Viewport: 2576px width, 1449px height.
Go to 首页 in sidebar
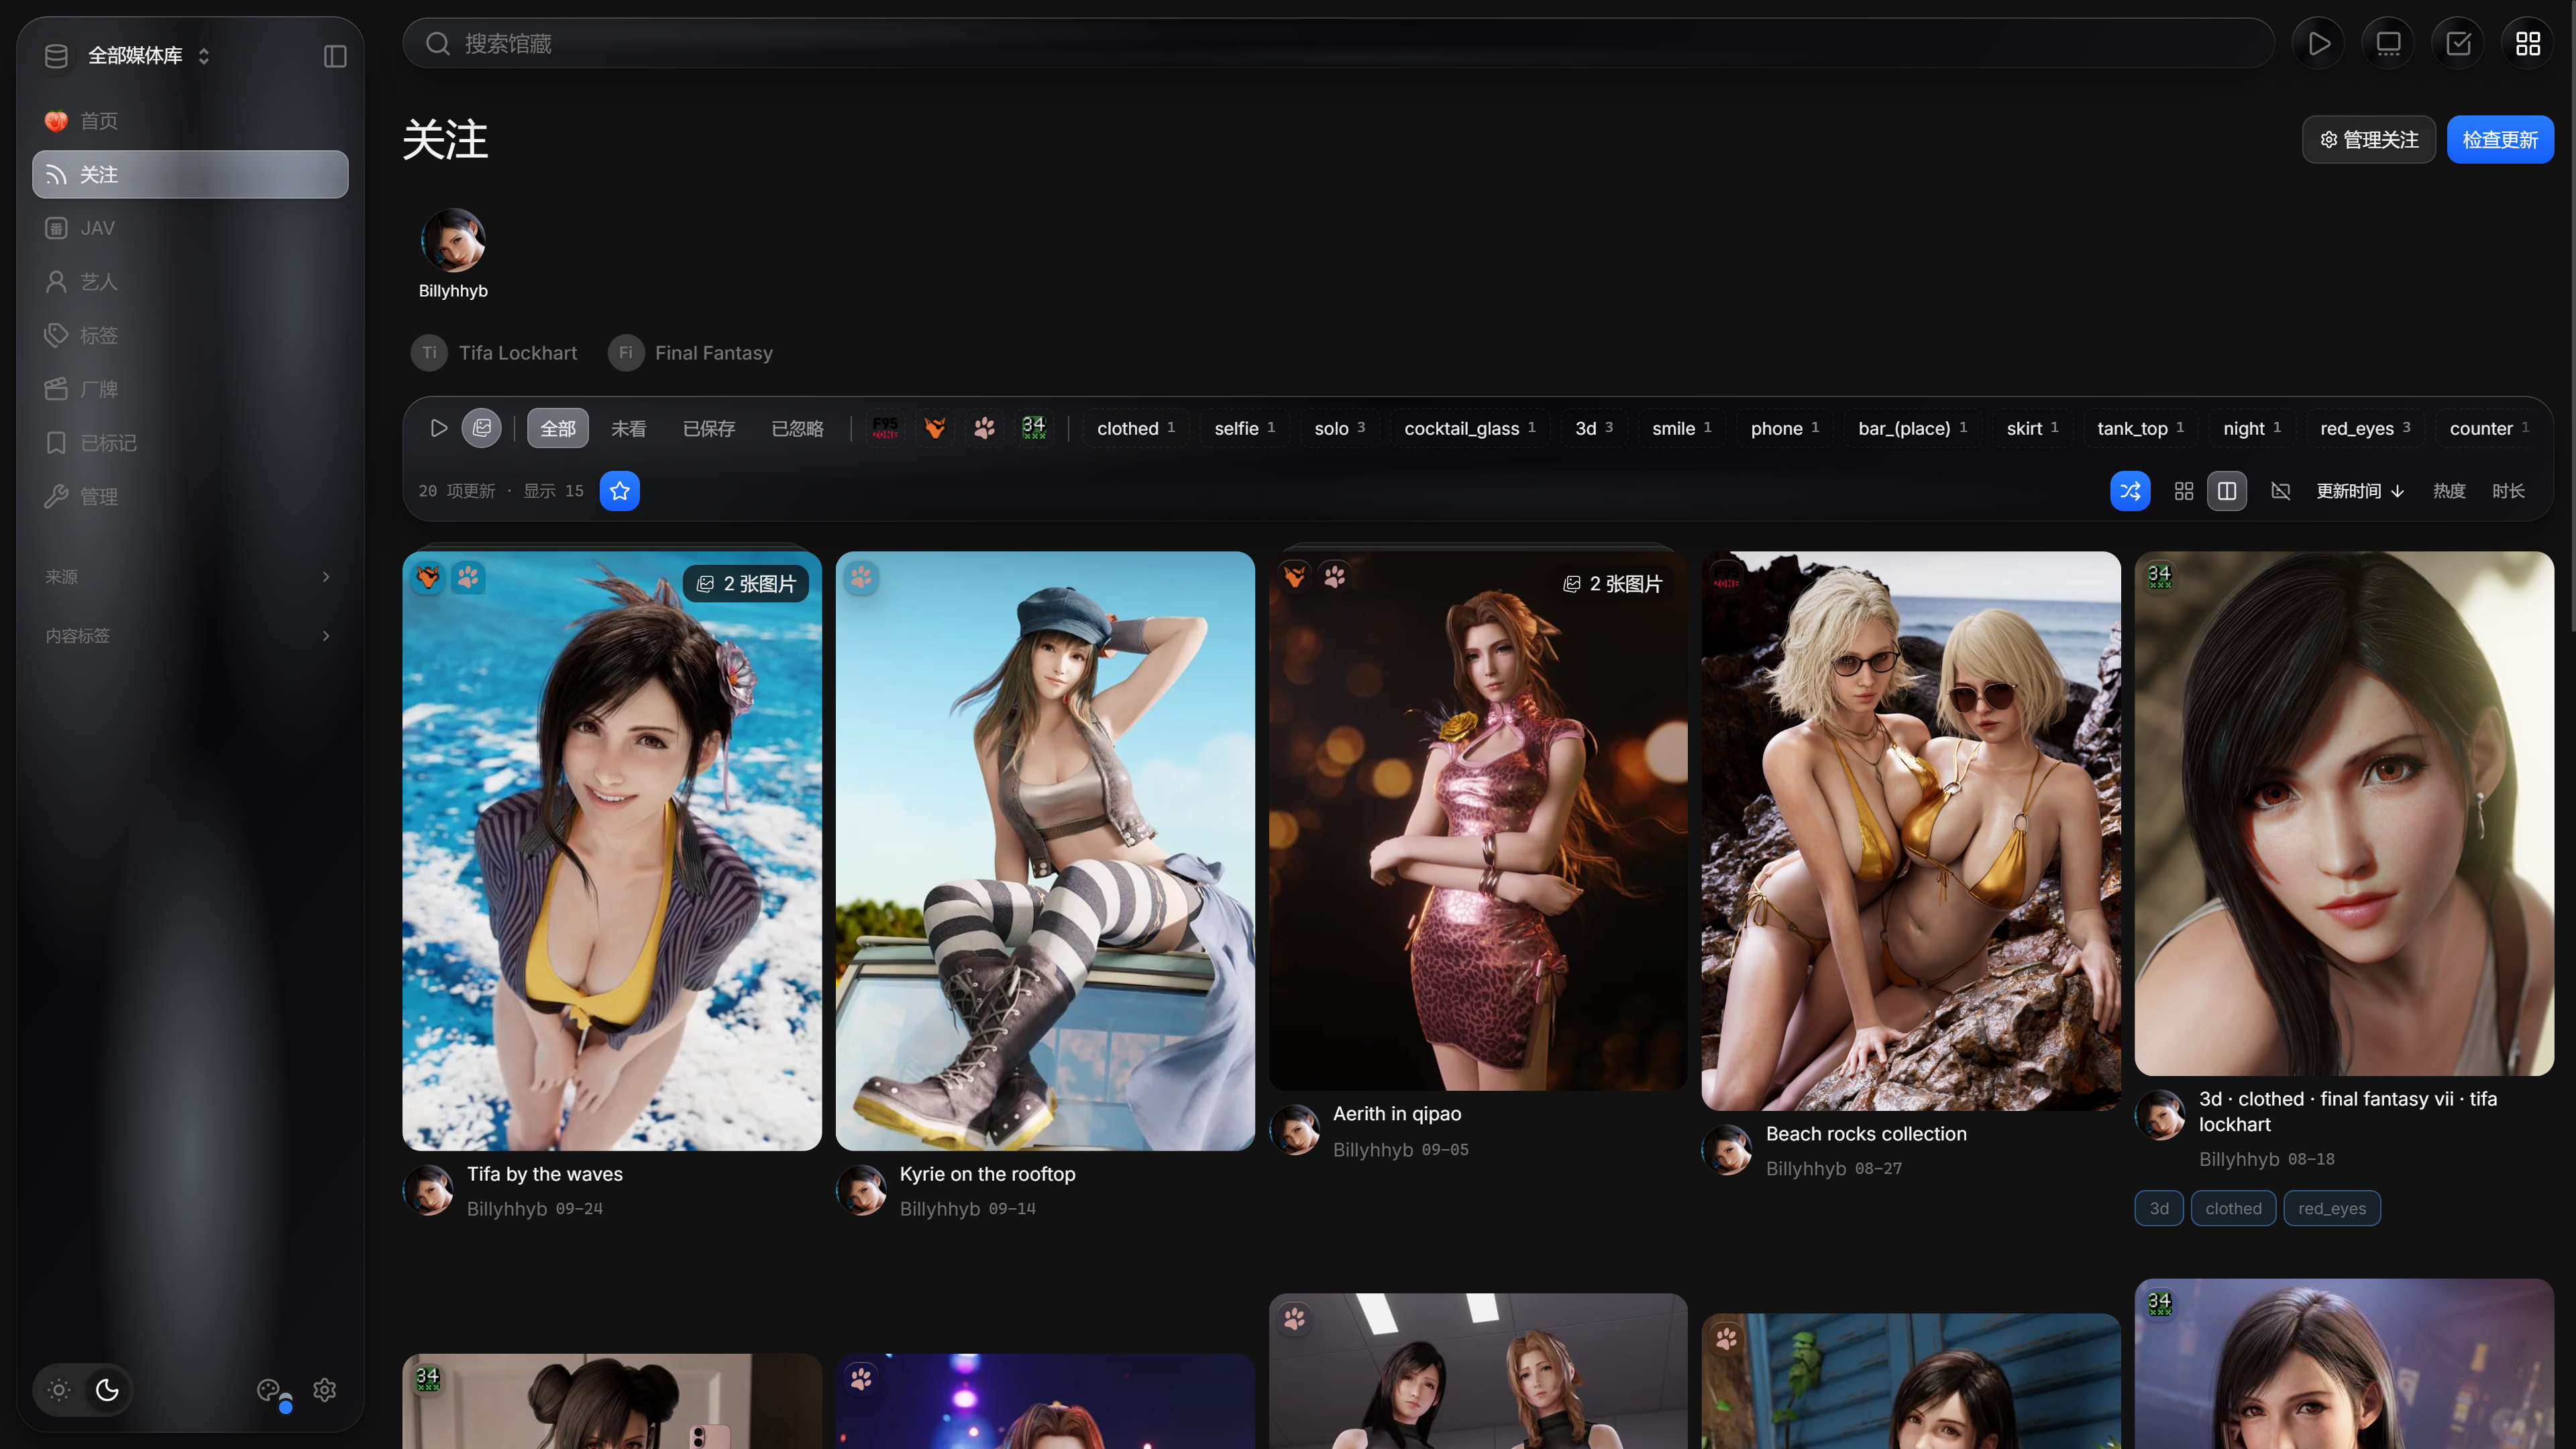click(190, 121)
